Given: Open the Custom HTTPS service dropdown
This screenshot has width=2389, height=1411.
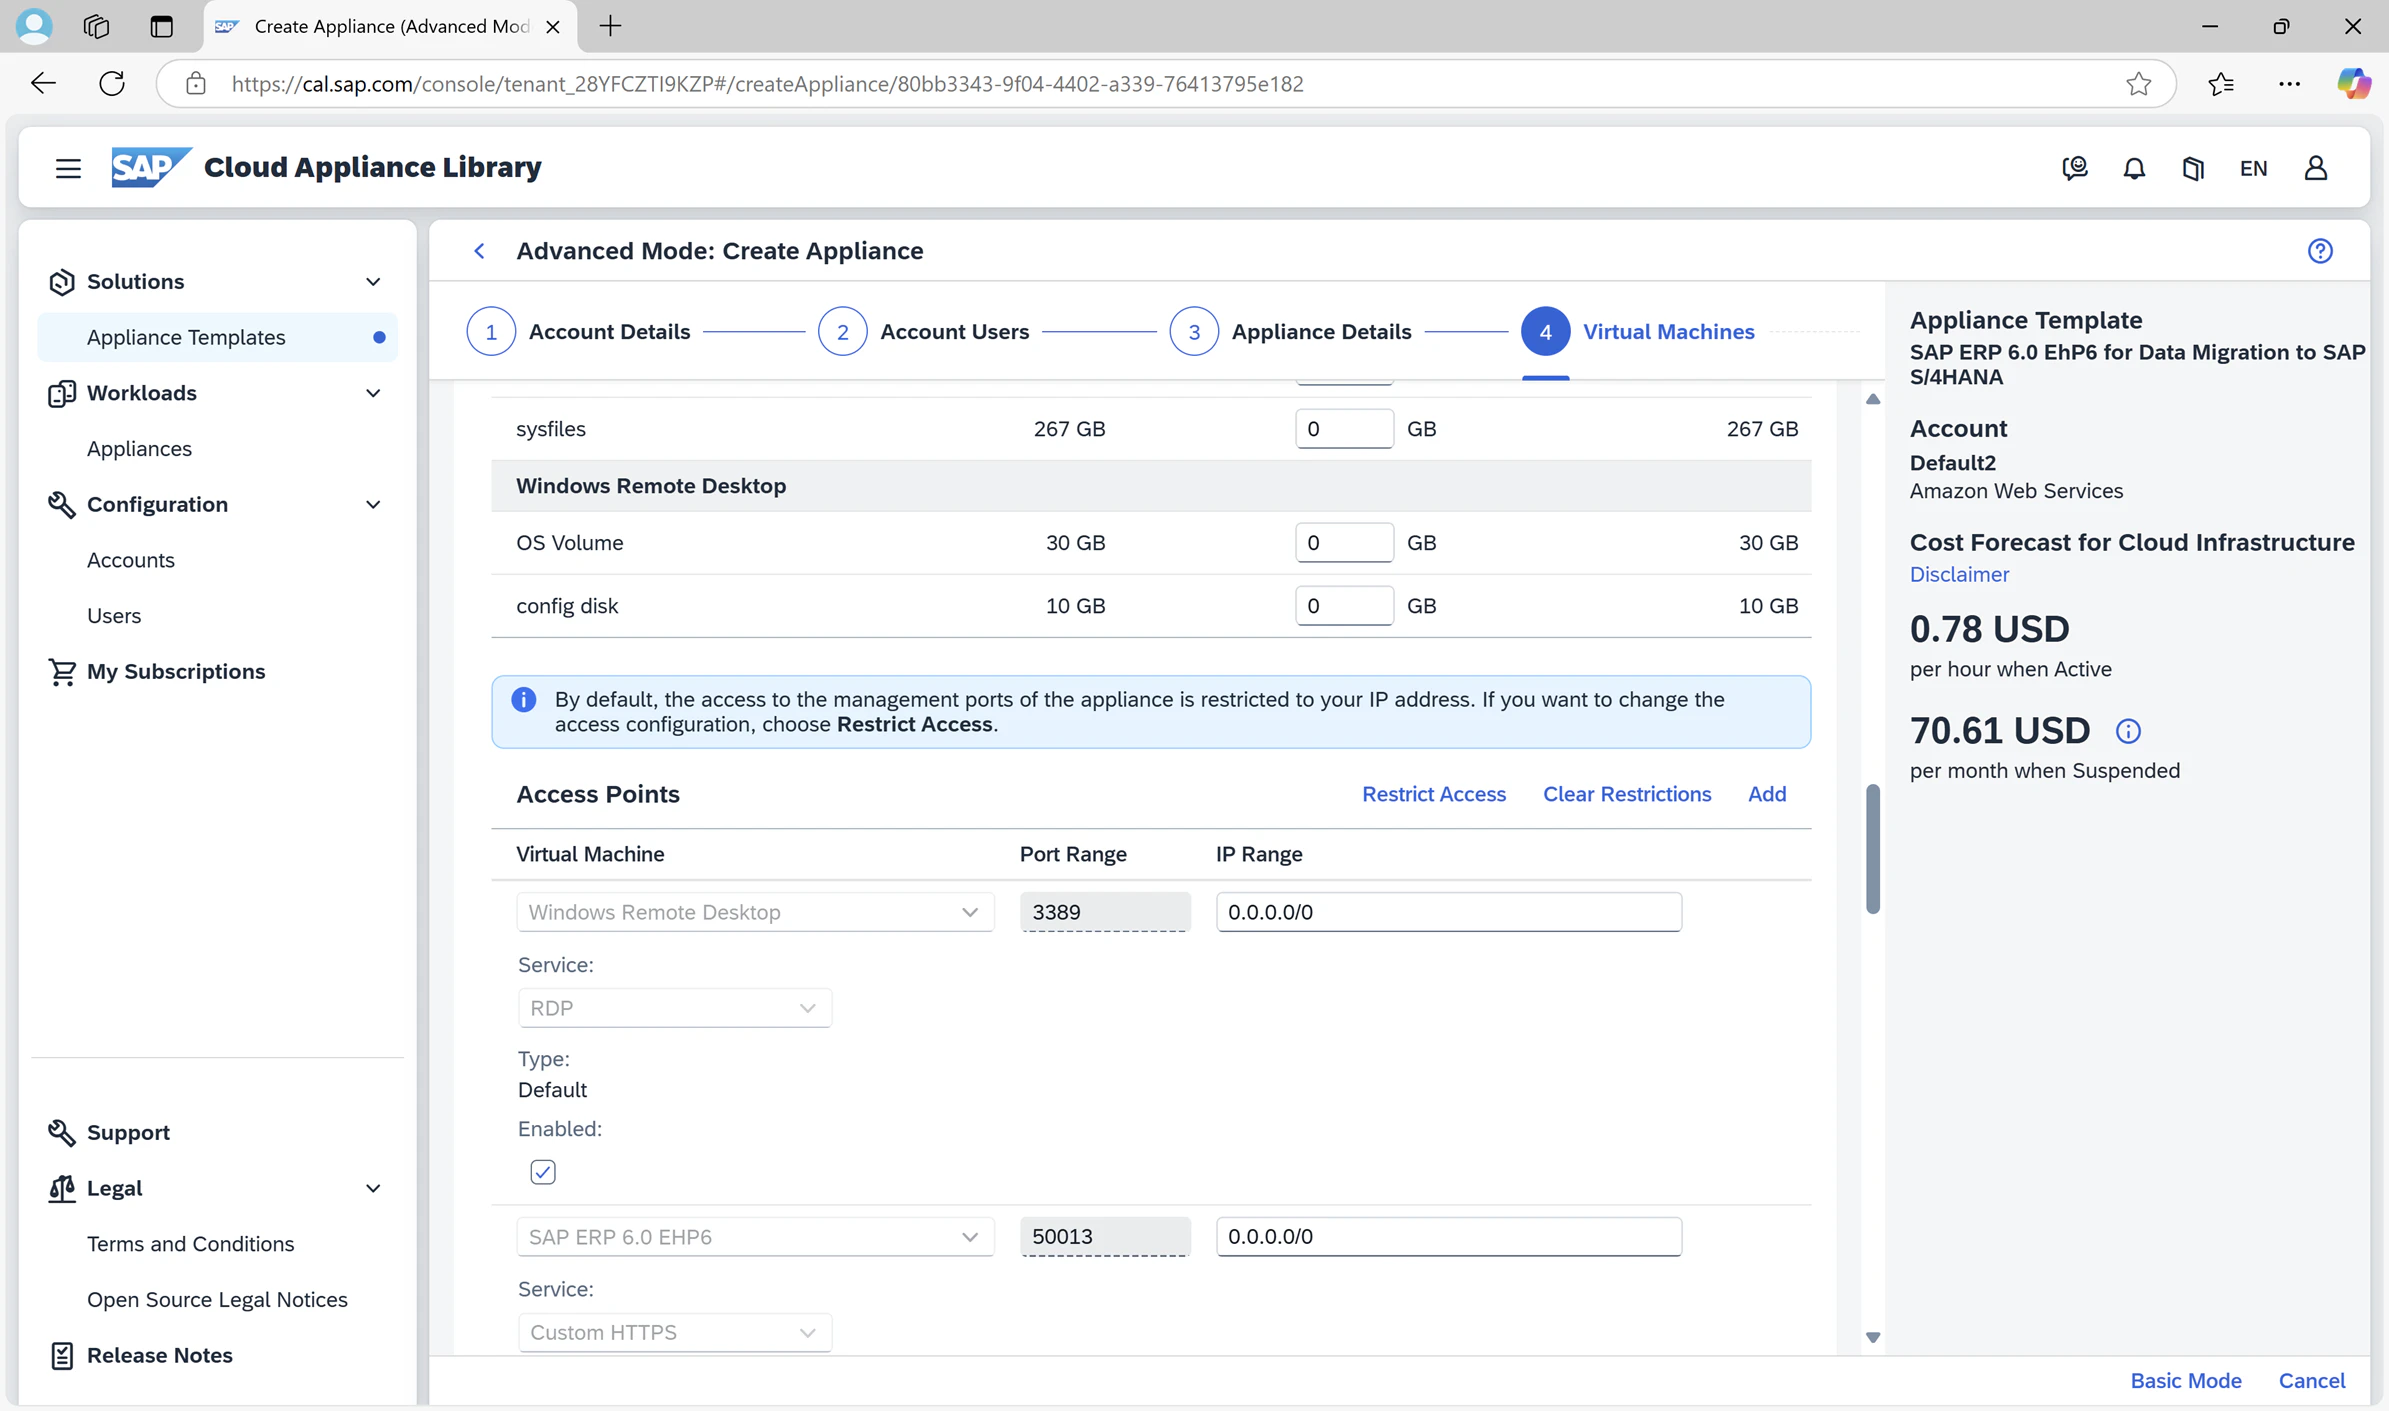Looking at the screenshot, I should 674,1333.
